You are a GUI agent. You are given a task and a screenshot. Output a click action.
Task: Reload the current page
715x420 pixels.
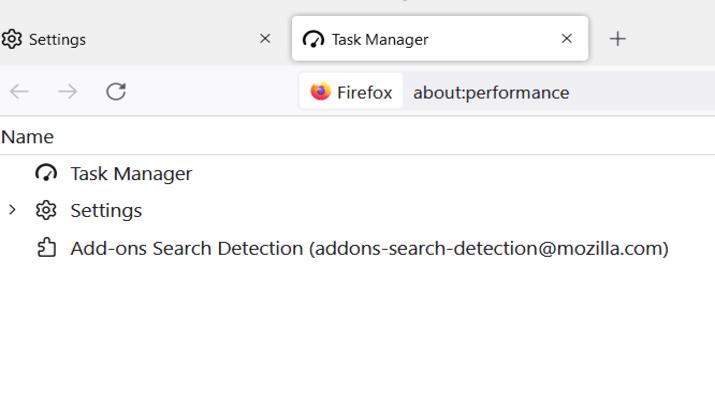116,92
